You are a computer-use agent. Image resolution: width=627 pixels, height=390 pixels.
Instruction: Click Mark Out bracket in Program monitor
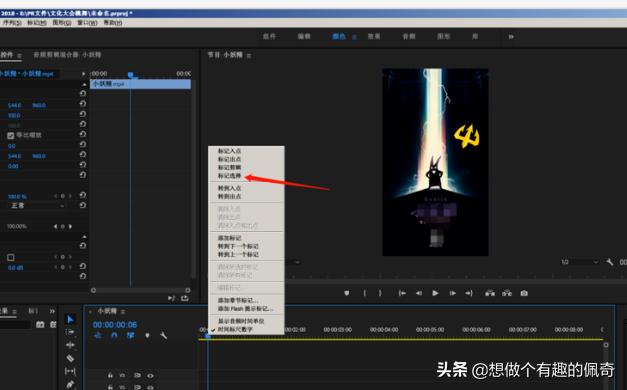click(x=380, y=293)
